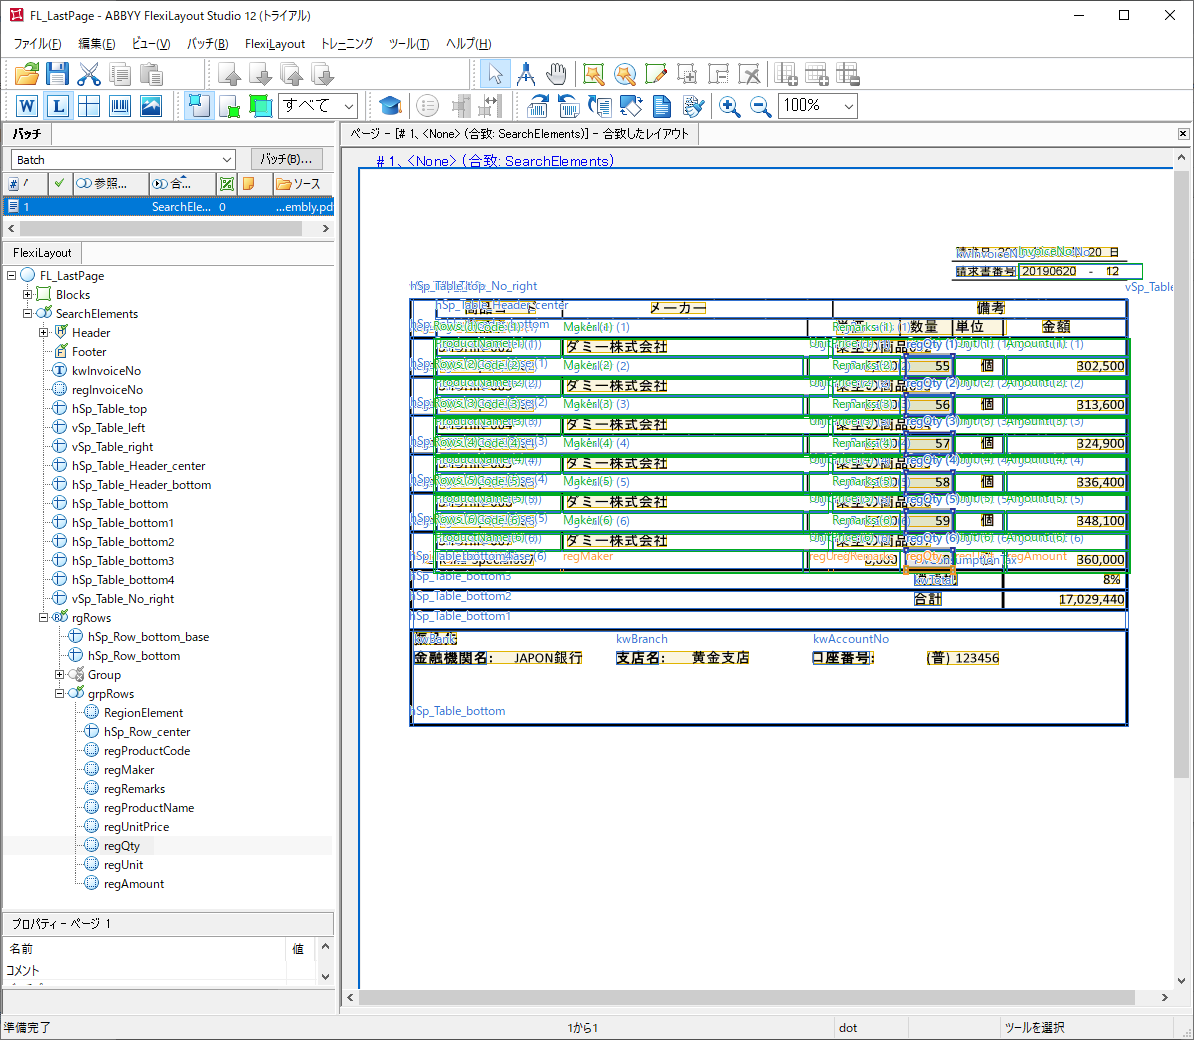Click the deskew rotate image icon
Viewport: 1194px width, 1040px height.
[x=631, y=106]
